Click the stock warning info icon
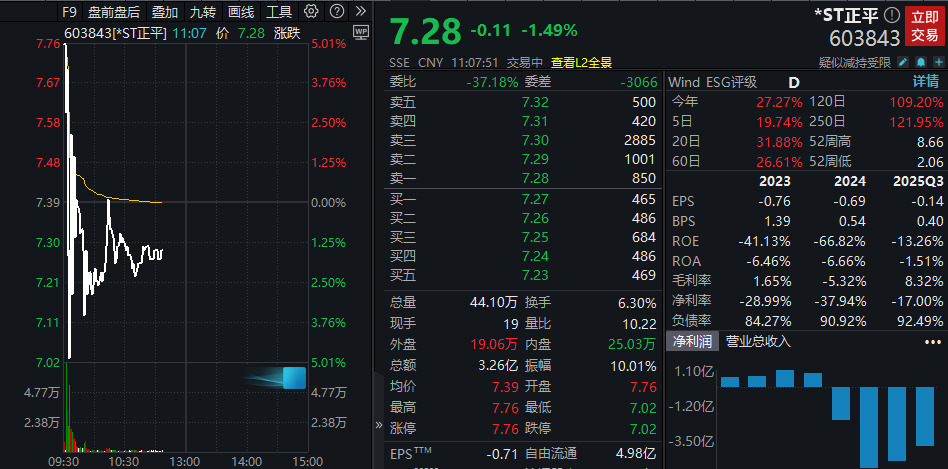 [892, 15]
